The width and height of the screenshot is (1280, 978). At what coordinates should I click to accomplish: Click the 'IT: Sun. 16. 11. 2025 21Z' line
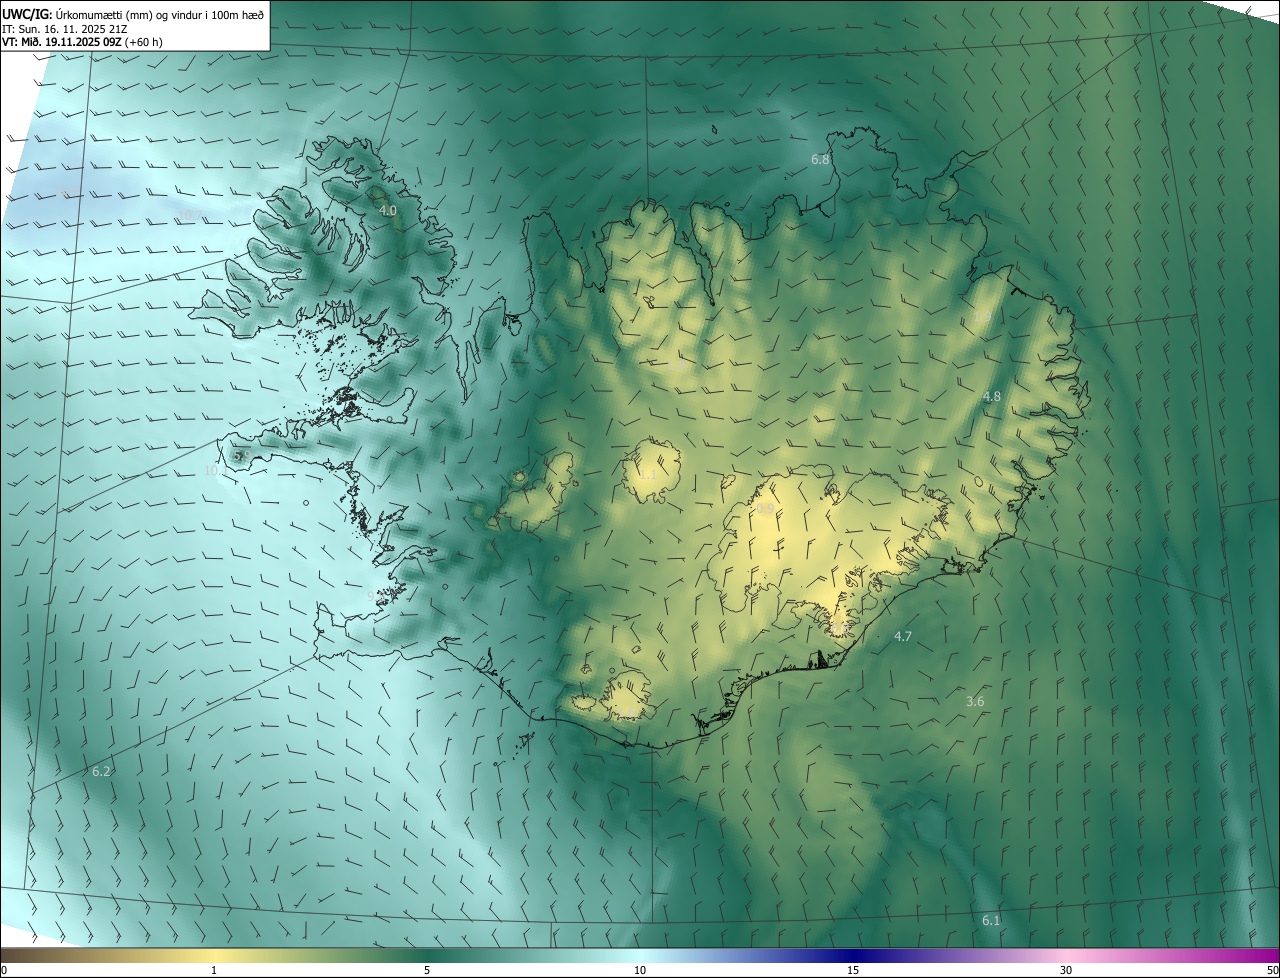[65, 28]
